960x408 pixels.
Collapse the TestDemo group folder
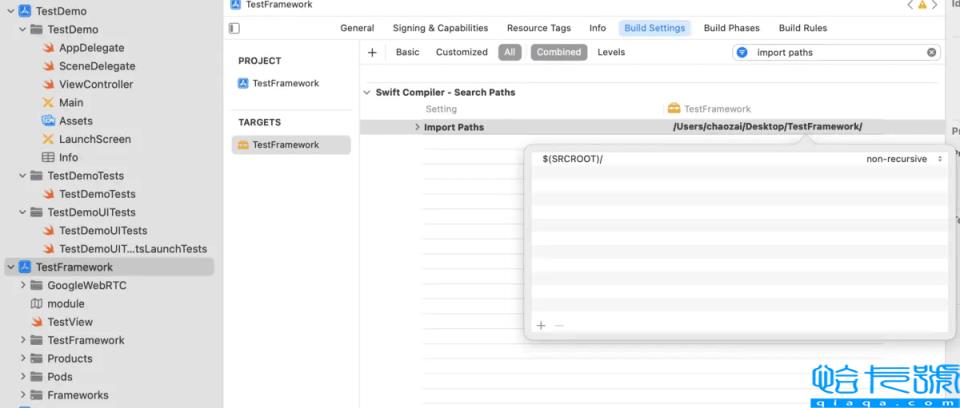(23, 29)
